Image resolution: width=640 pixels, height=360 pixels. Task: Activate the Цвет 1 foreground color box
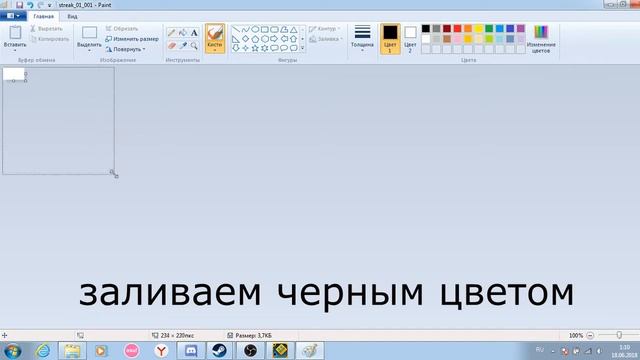pyautogui.click(x=390, y=39)
